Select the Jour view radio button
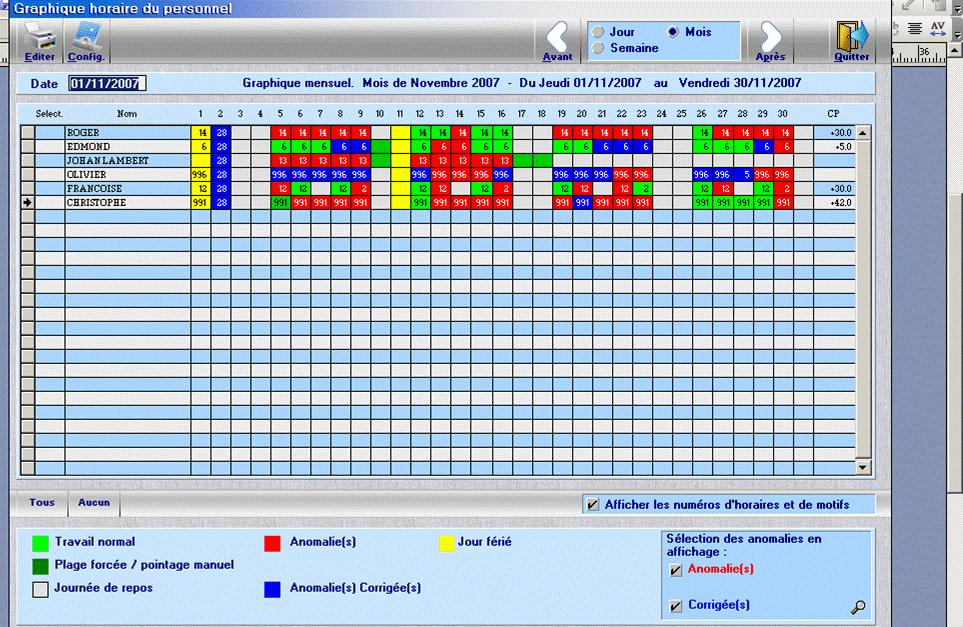The image size is (963, 627). (598, 32)
